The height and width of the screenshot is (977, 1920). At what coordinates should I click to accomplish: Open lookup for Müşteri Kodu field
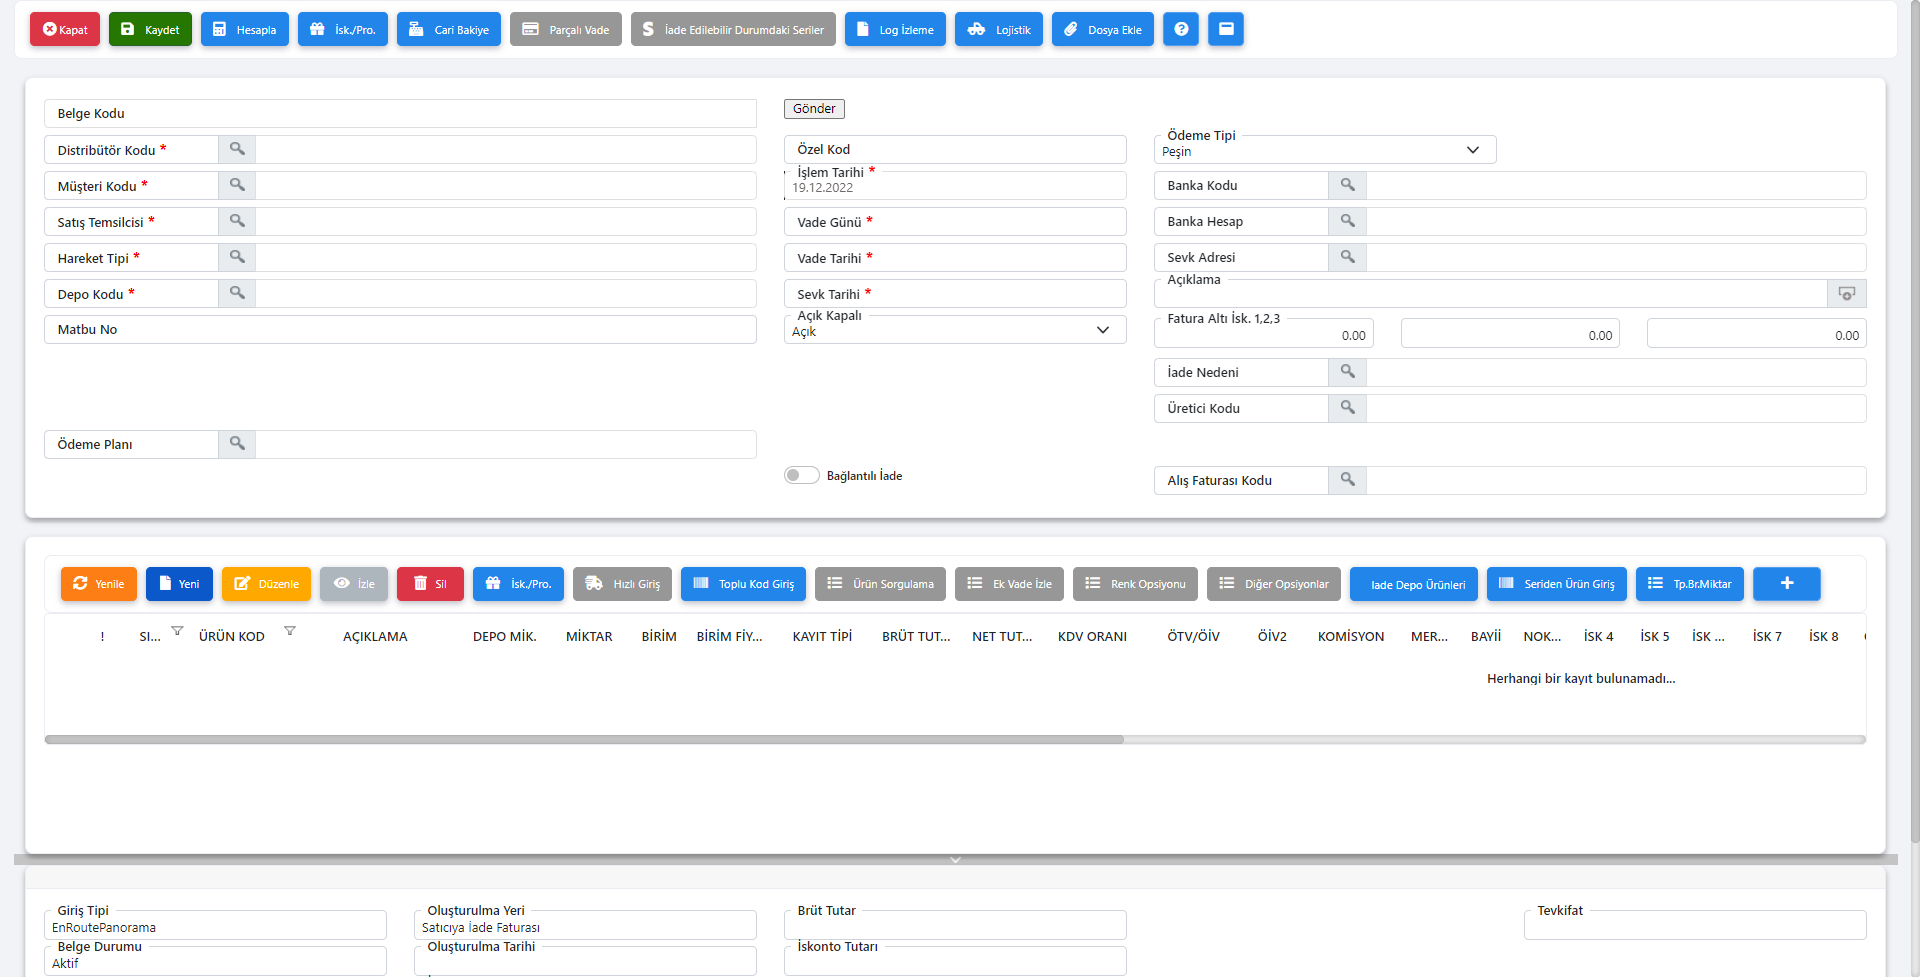[237, 185]
